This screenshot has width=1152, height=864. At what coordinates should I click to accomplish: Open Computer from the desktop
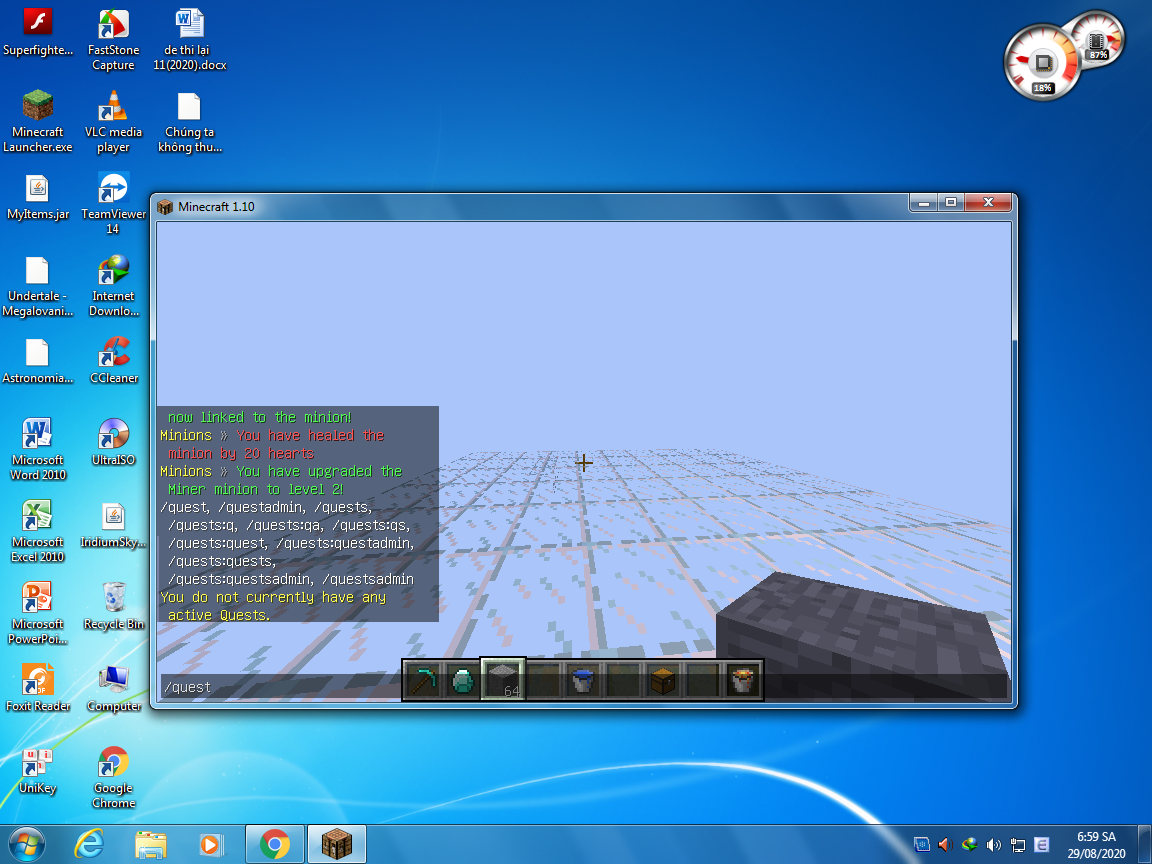click(x=113, y=688)
